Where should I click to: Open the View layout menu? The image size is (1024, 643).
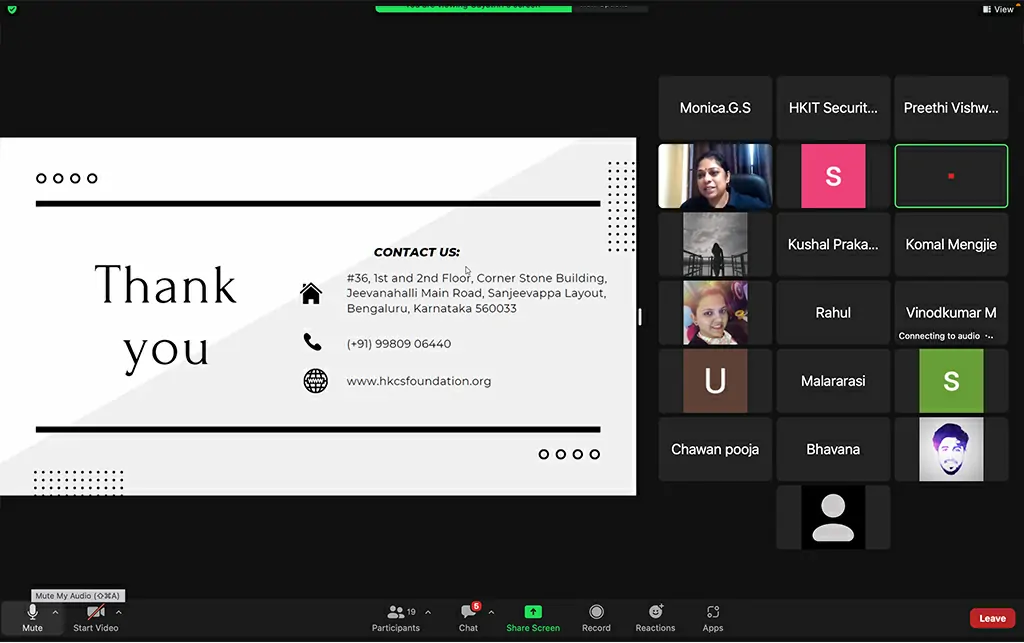[998, 9]
